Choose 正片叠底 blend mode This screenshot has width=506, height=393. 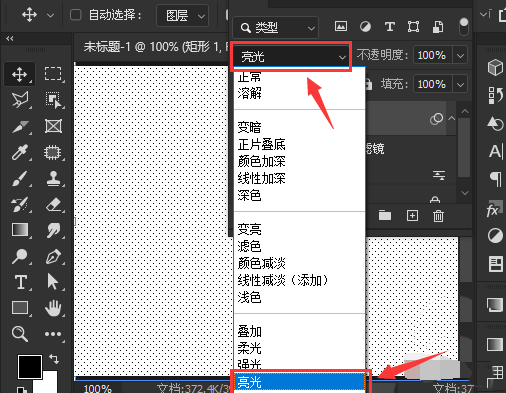[300, 145]
